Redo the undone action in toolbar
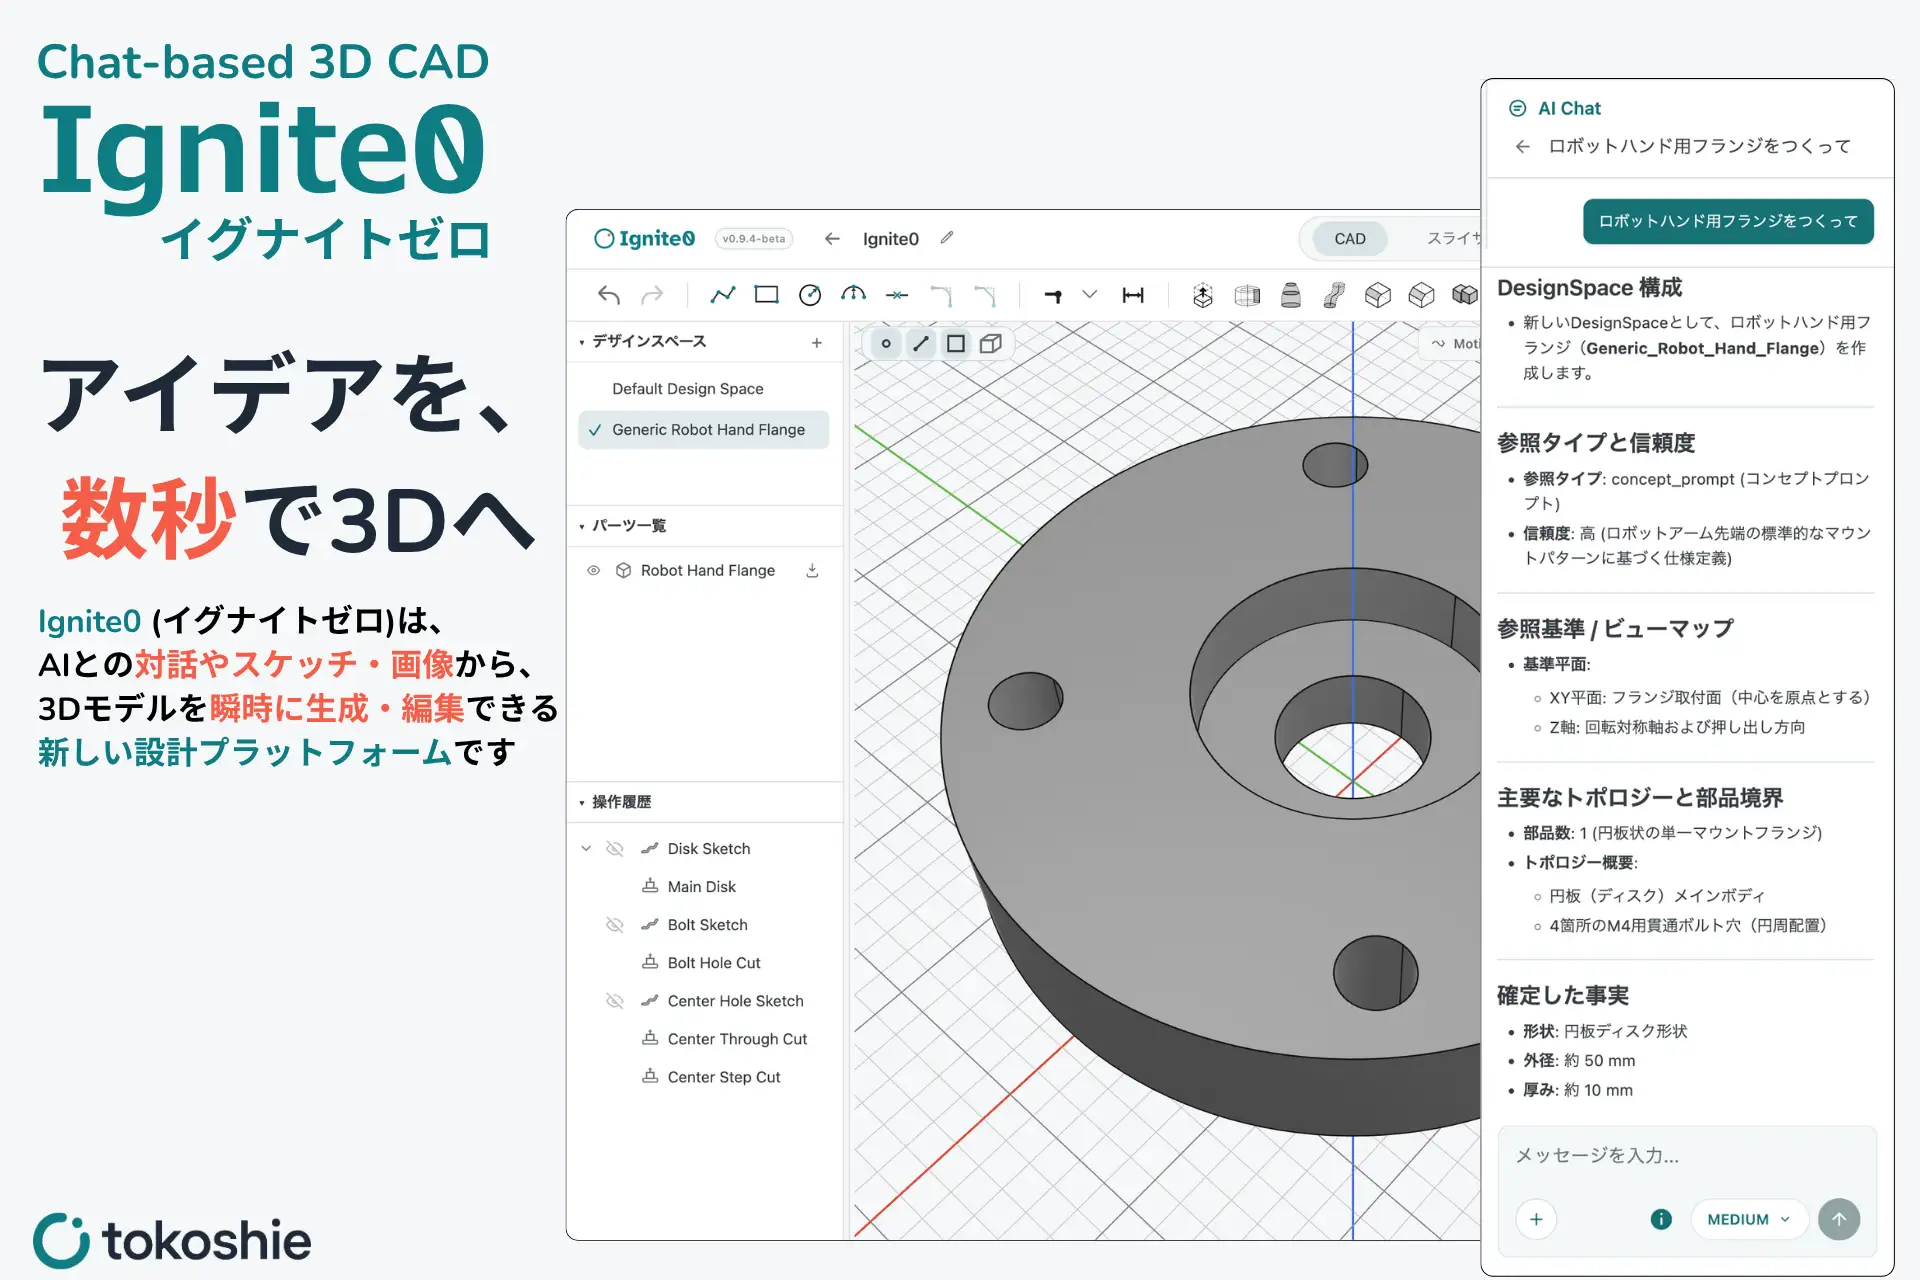 pyautogui.click(x=652, y=295)
